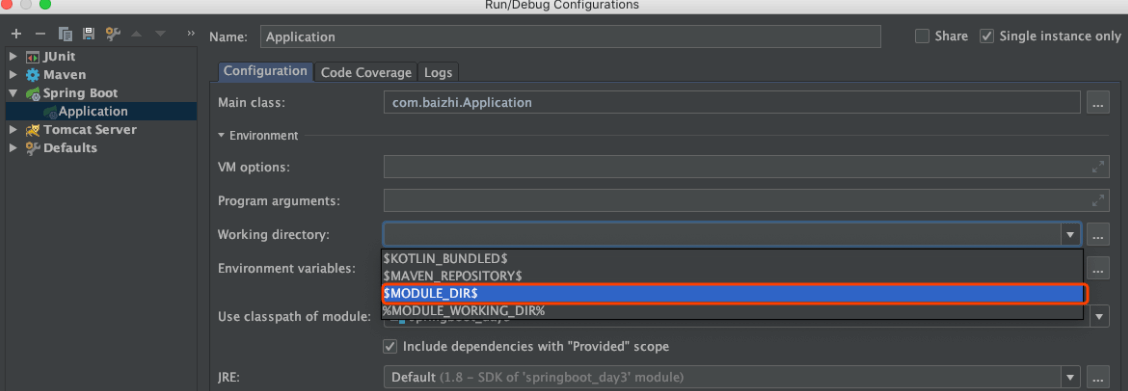Move configuration down arrow
1128x391 pixels.
160,34
